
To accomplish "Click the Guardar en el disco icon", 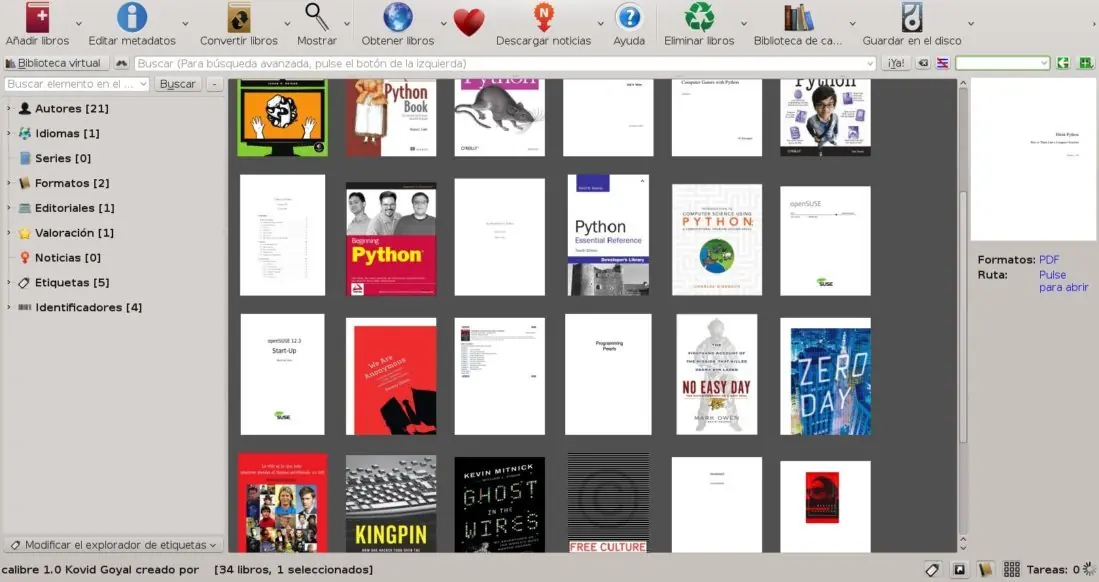I will coord(911,18).
